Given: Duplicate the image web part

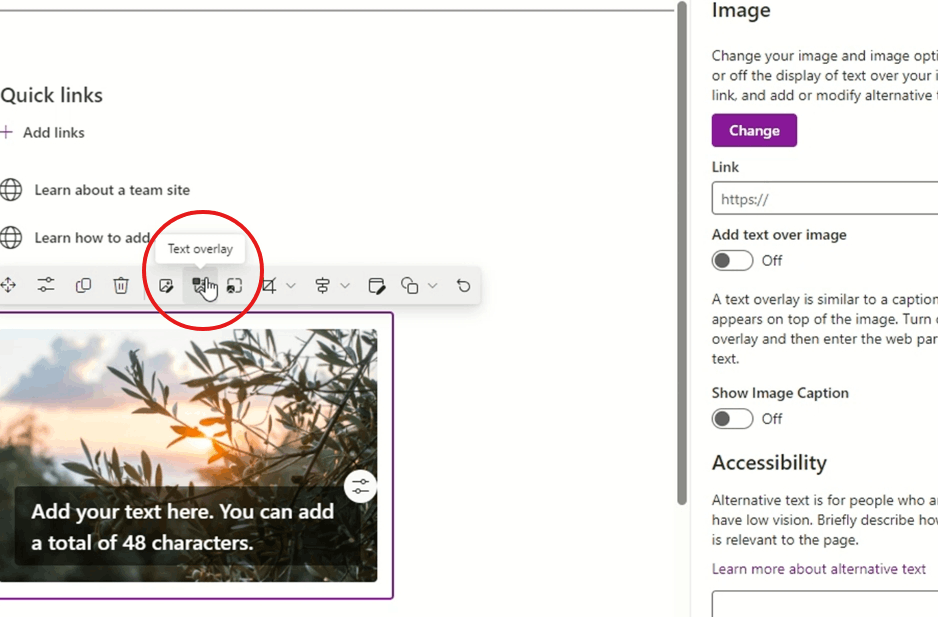Looking at the screenshot, I should coord(83,285).
